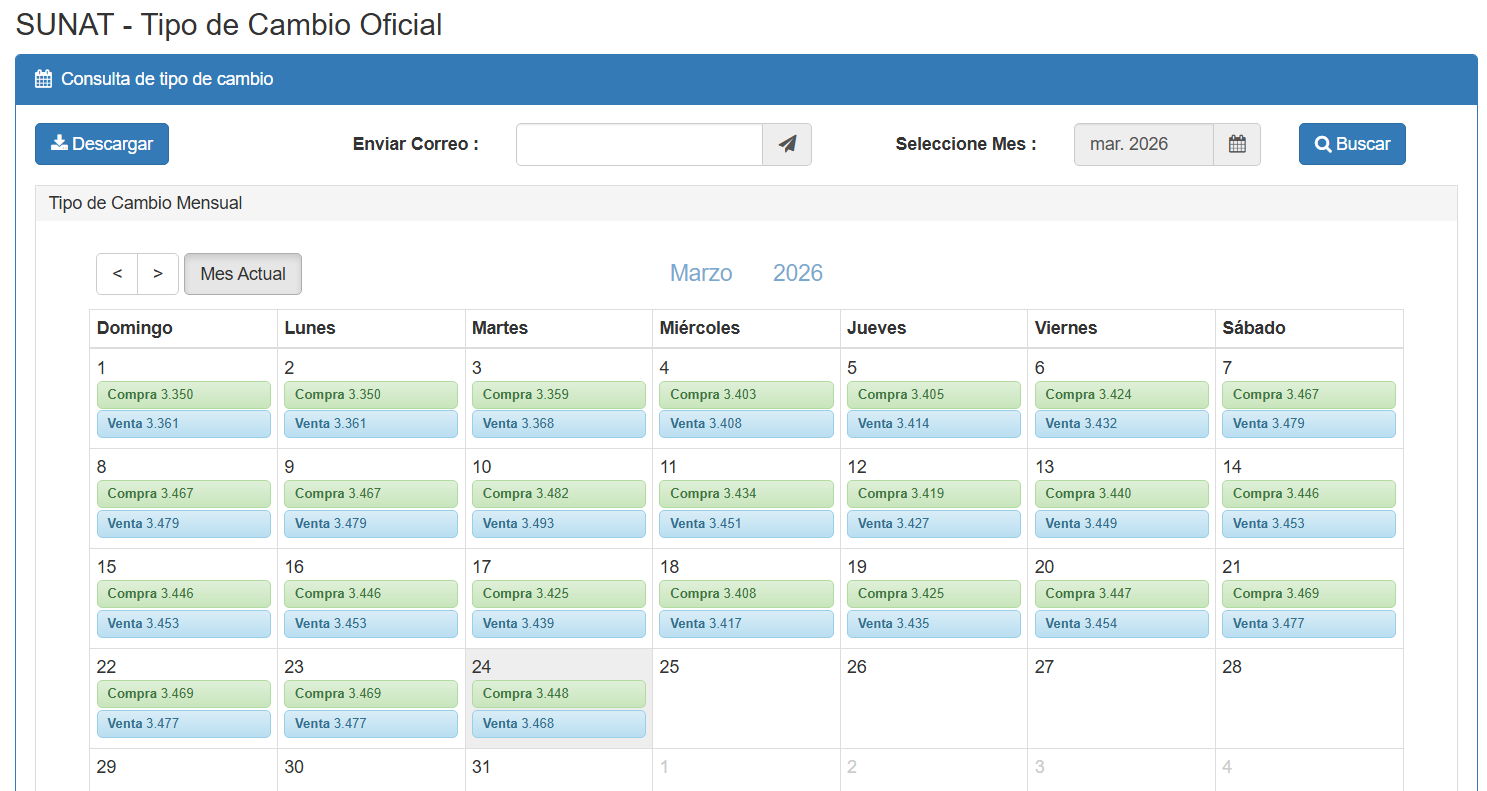Click Venta 3.427 on Thursday March 12
The width and height of the screenshot is (1487, 791).
click(933, 524)
